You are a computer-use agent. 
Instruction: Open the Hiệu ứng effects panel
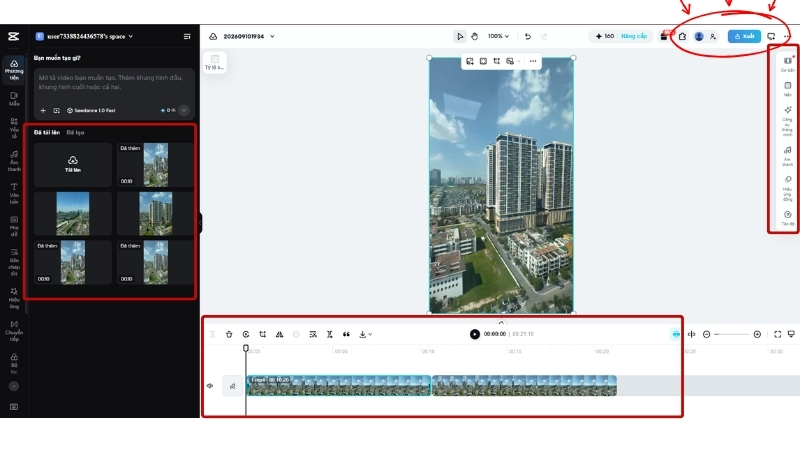click(x=14, y=298)
